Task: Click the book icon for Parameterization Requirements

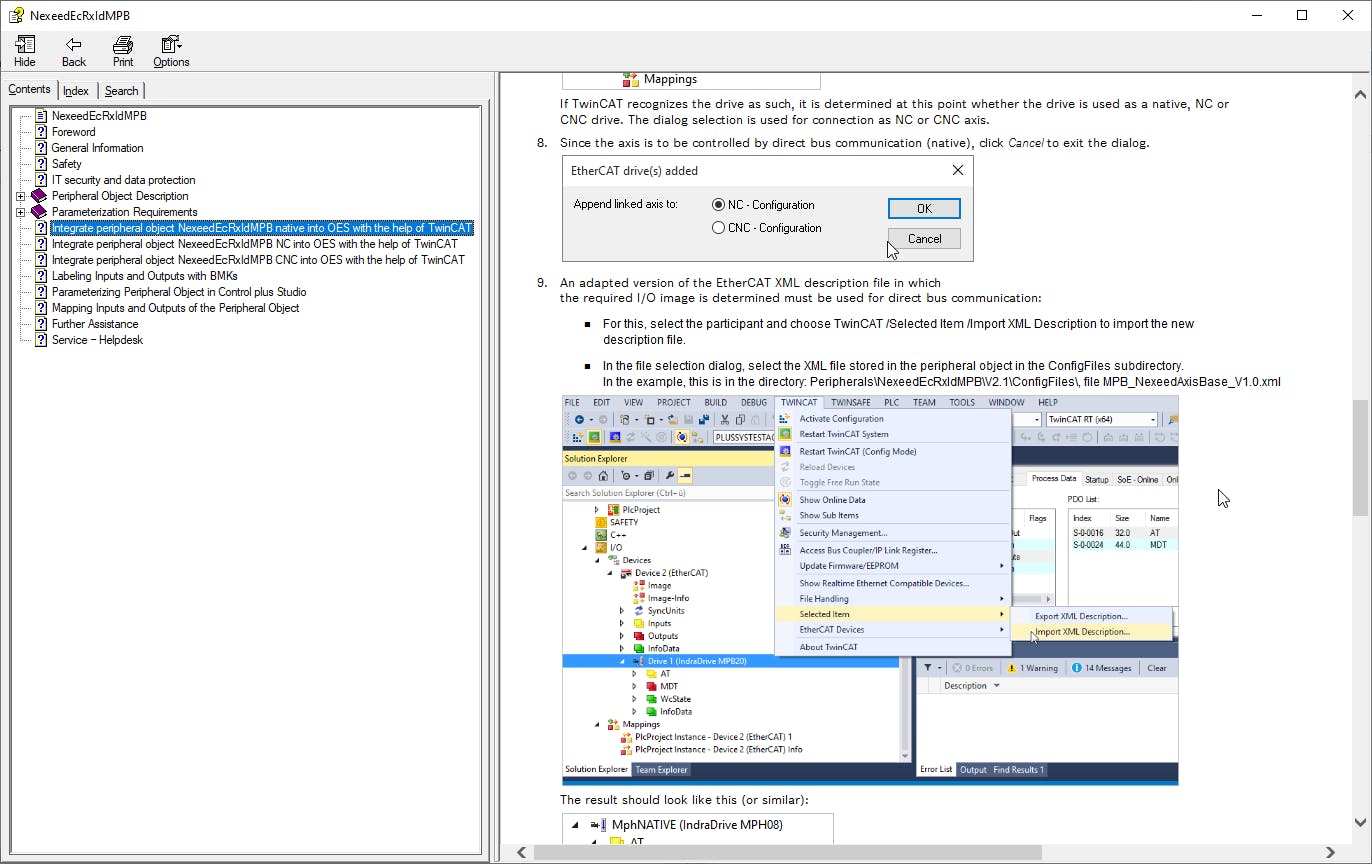Action: (x=40, y=212)
